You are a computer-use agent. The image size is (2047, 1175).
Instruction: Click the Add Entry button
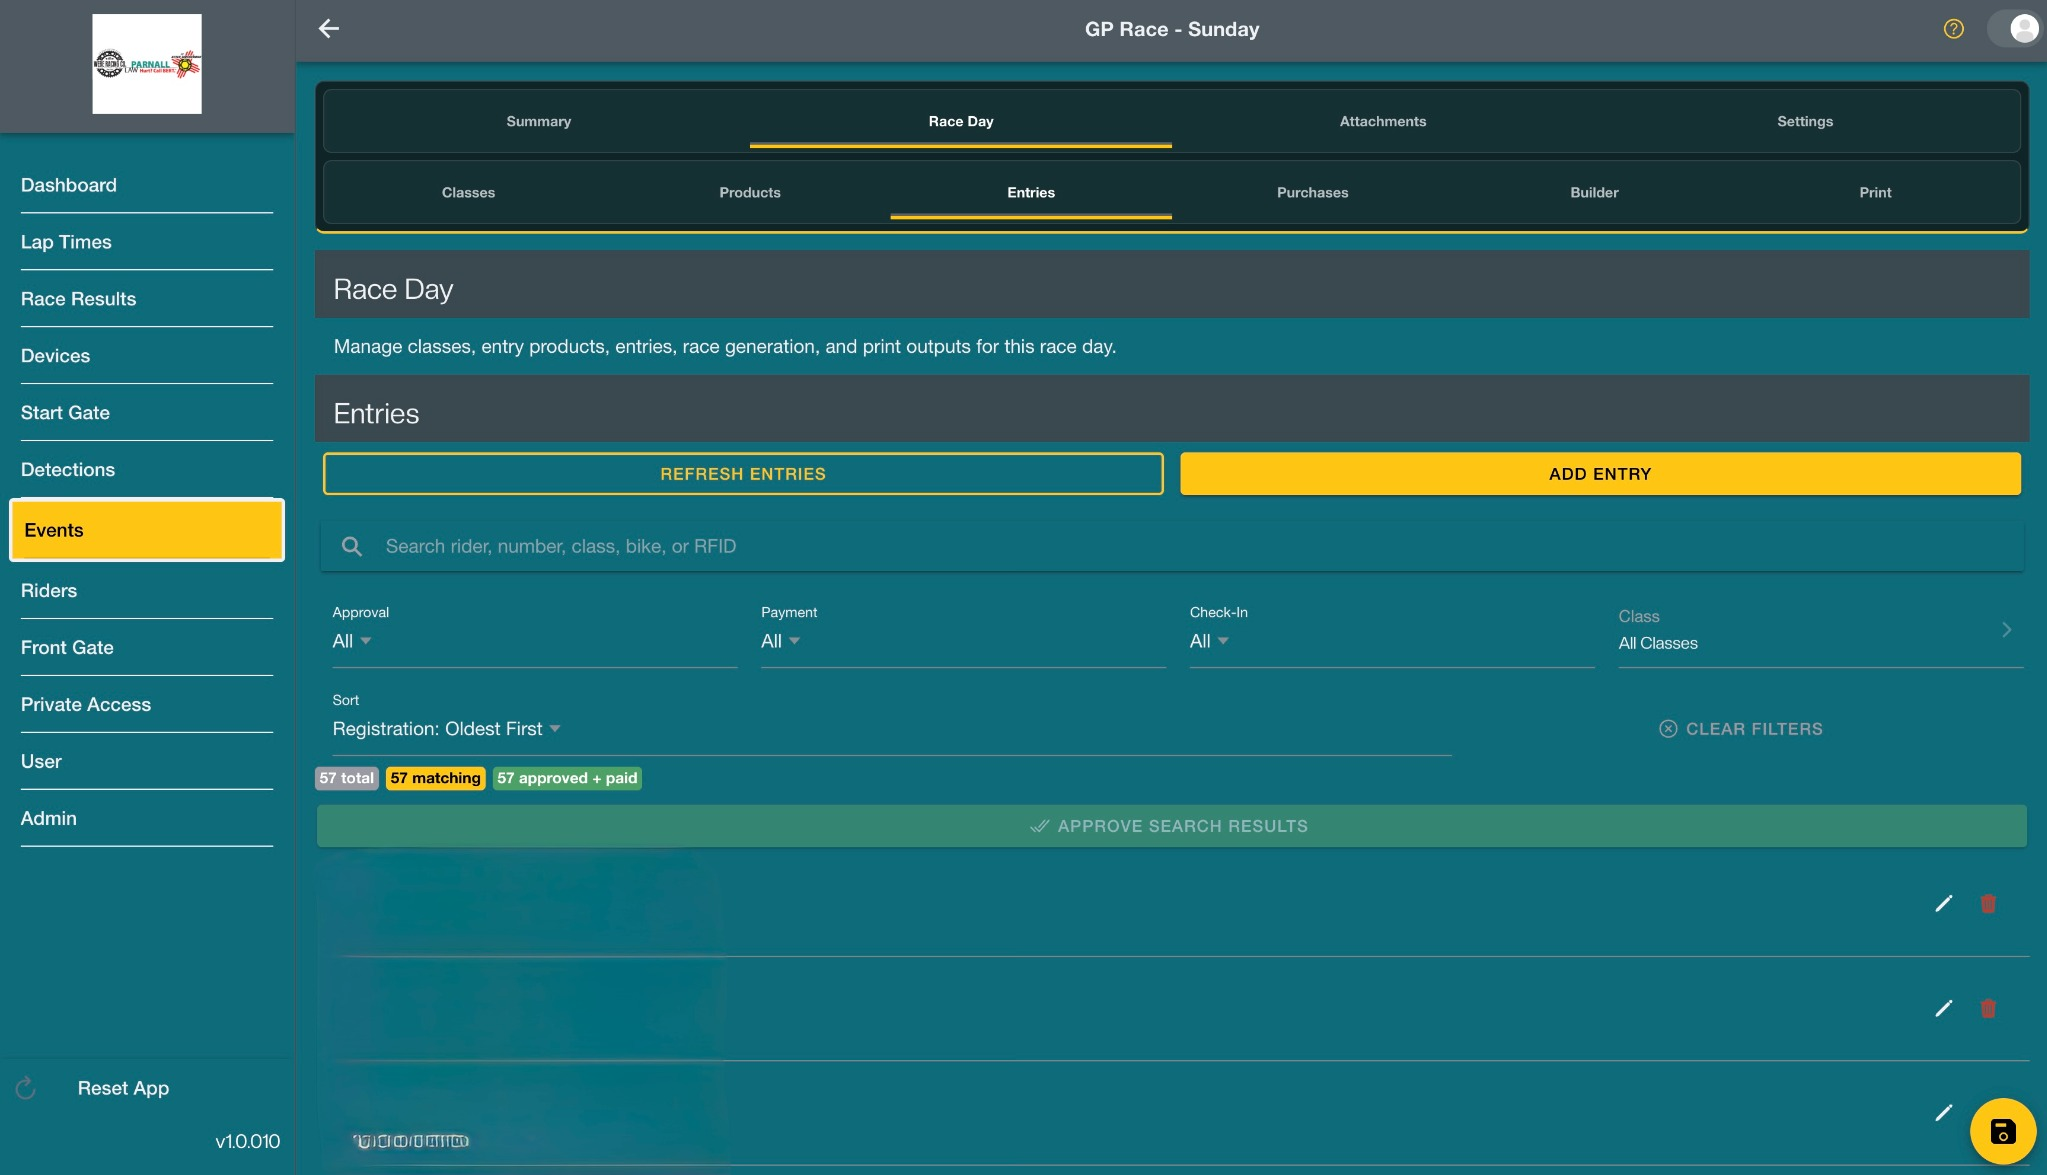pyautogui.click(x=1600, y=474)
